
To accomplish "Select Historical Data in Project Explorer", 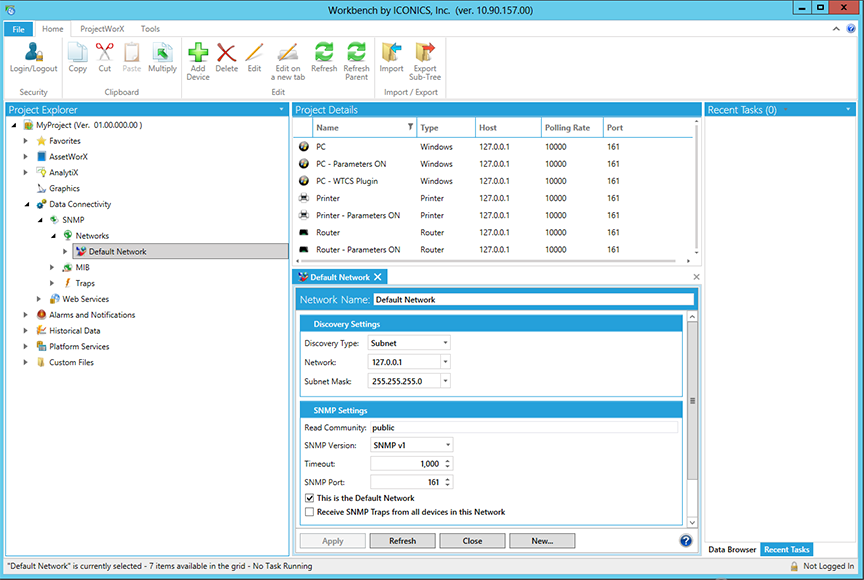I will (x=74, y=331).
